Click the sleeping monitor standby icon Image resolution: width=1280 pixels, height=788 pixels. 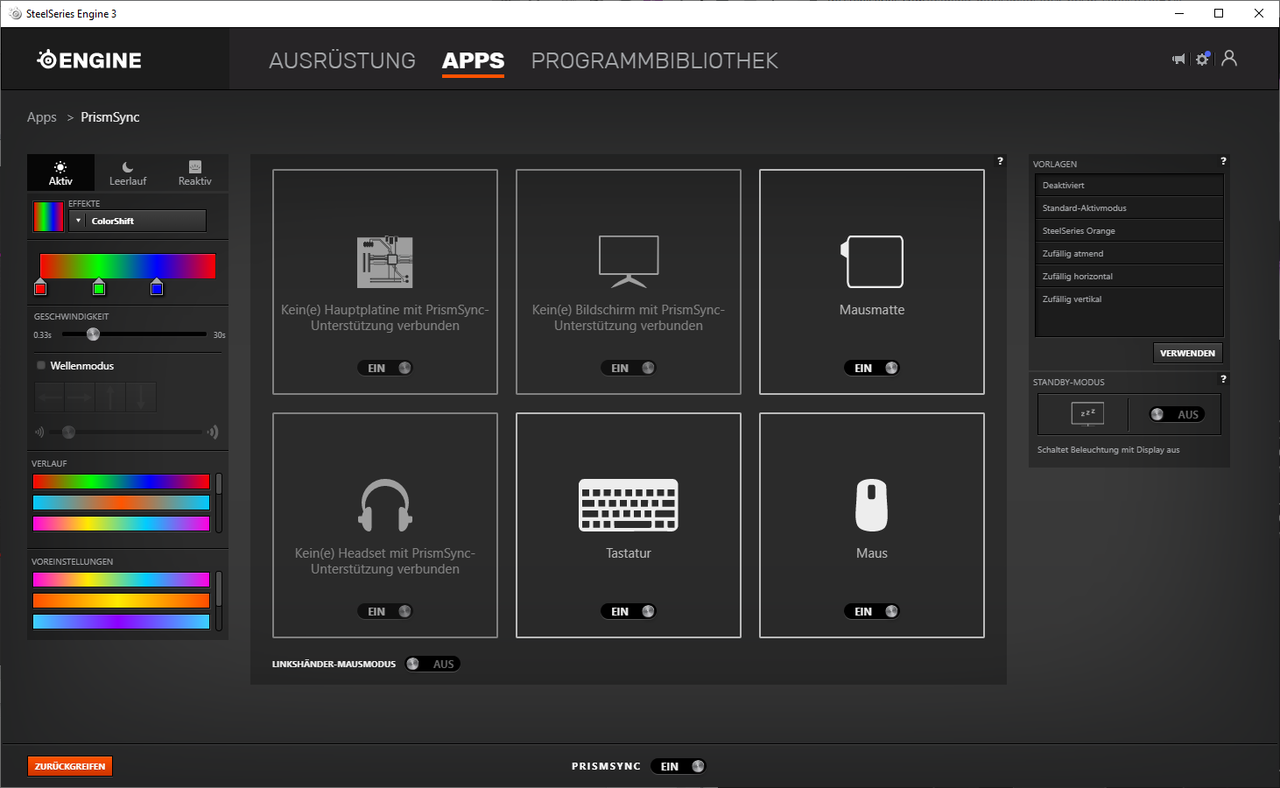(x=1087, y=414)
